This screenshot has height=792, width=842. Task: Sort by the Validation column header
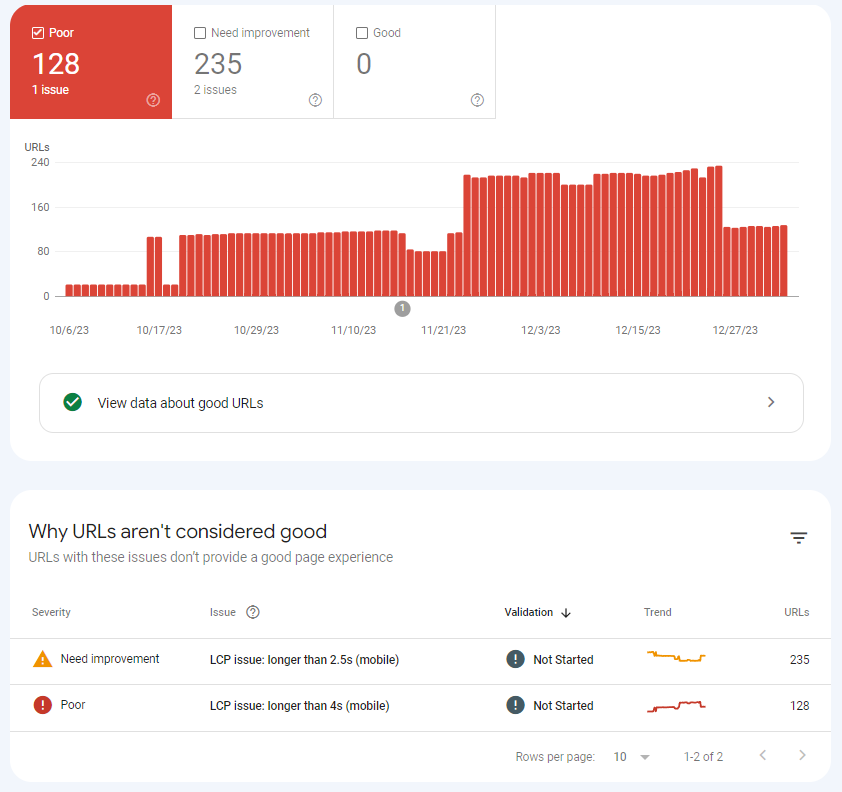click(528, 612)
